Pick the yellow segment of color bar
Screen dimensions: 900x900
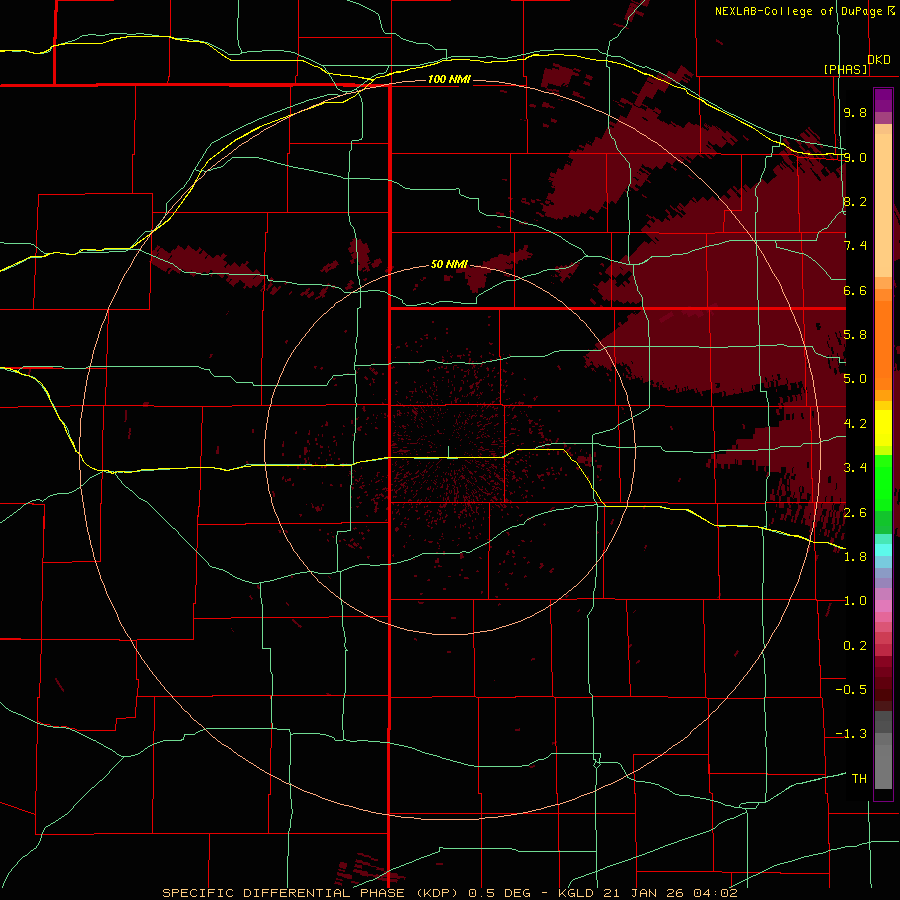tap(883, 428)
